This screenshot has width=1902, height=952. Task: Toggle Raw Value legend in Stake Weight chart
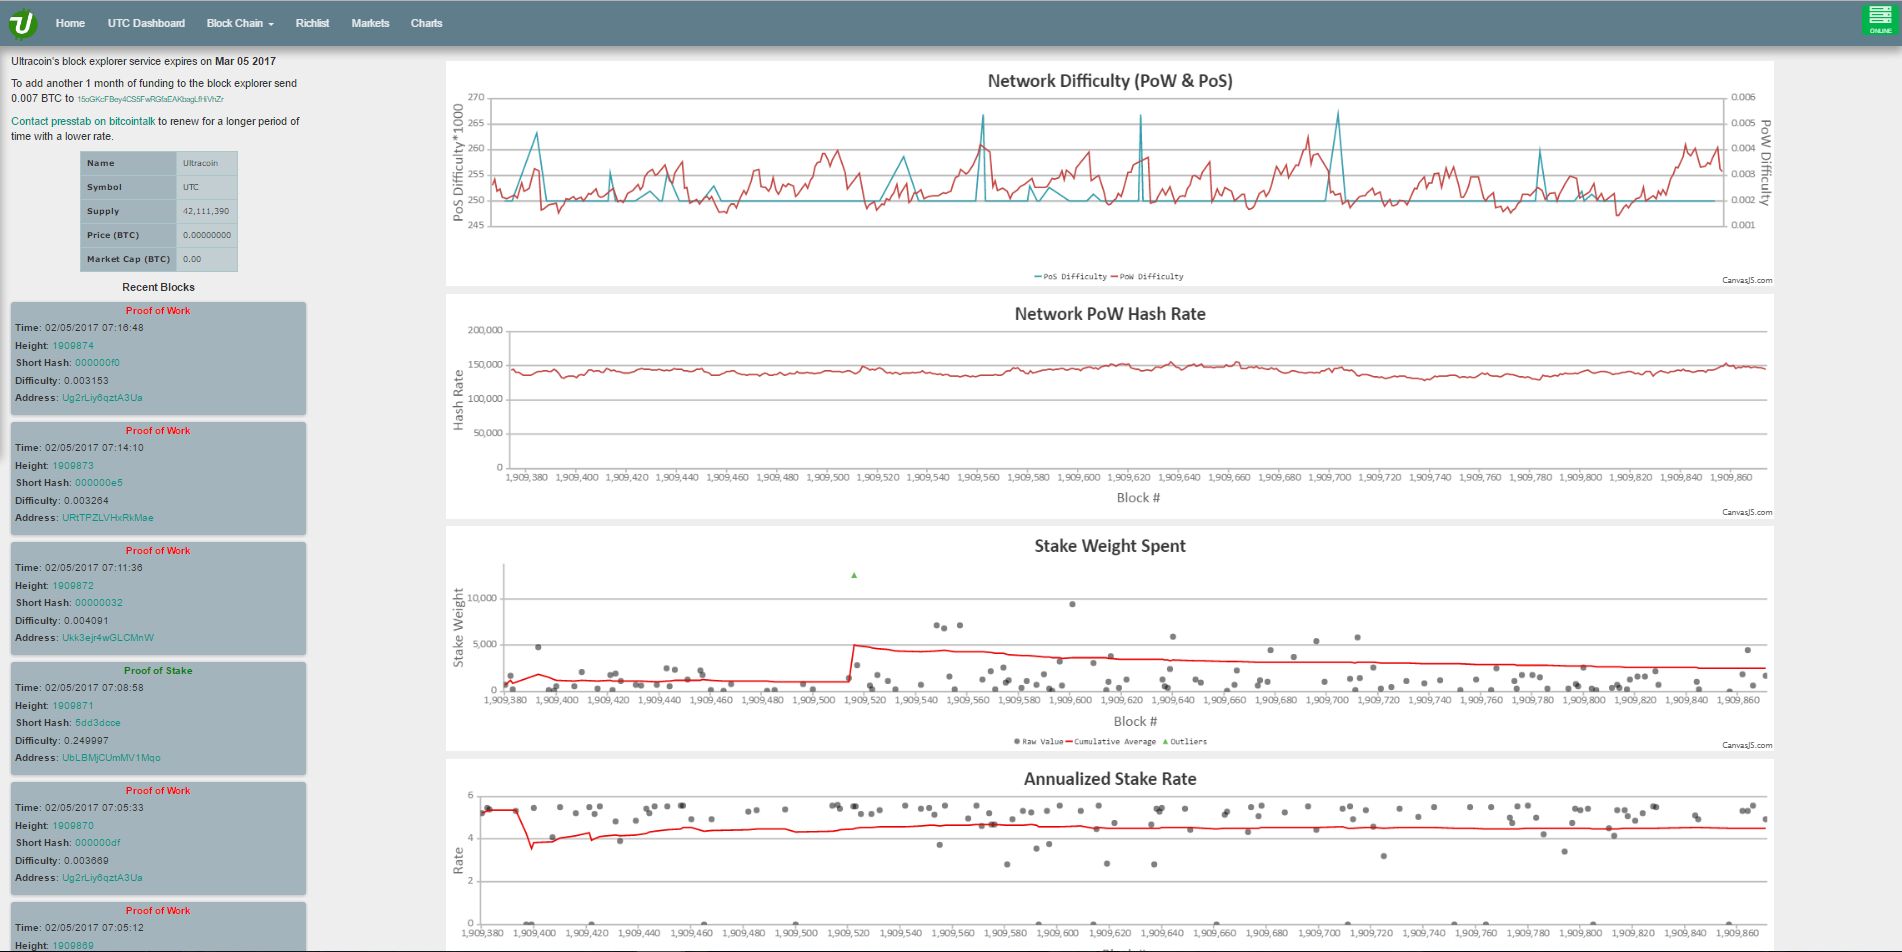click(x=1038, y=742)
